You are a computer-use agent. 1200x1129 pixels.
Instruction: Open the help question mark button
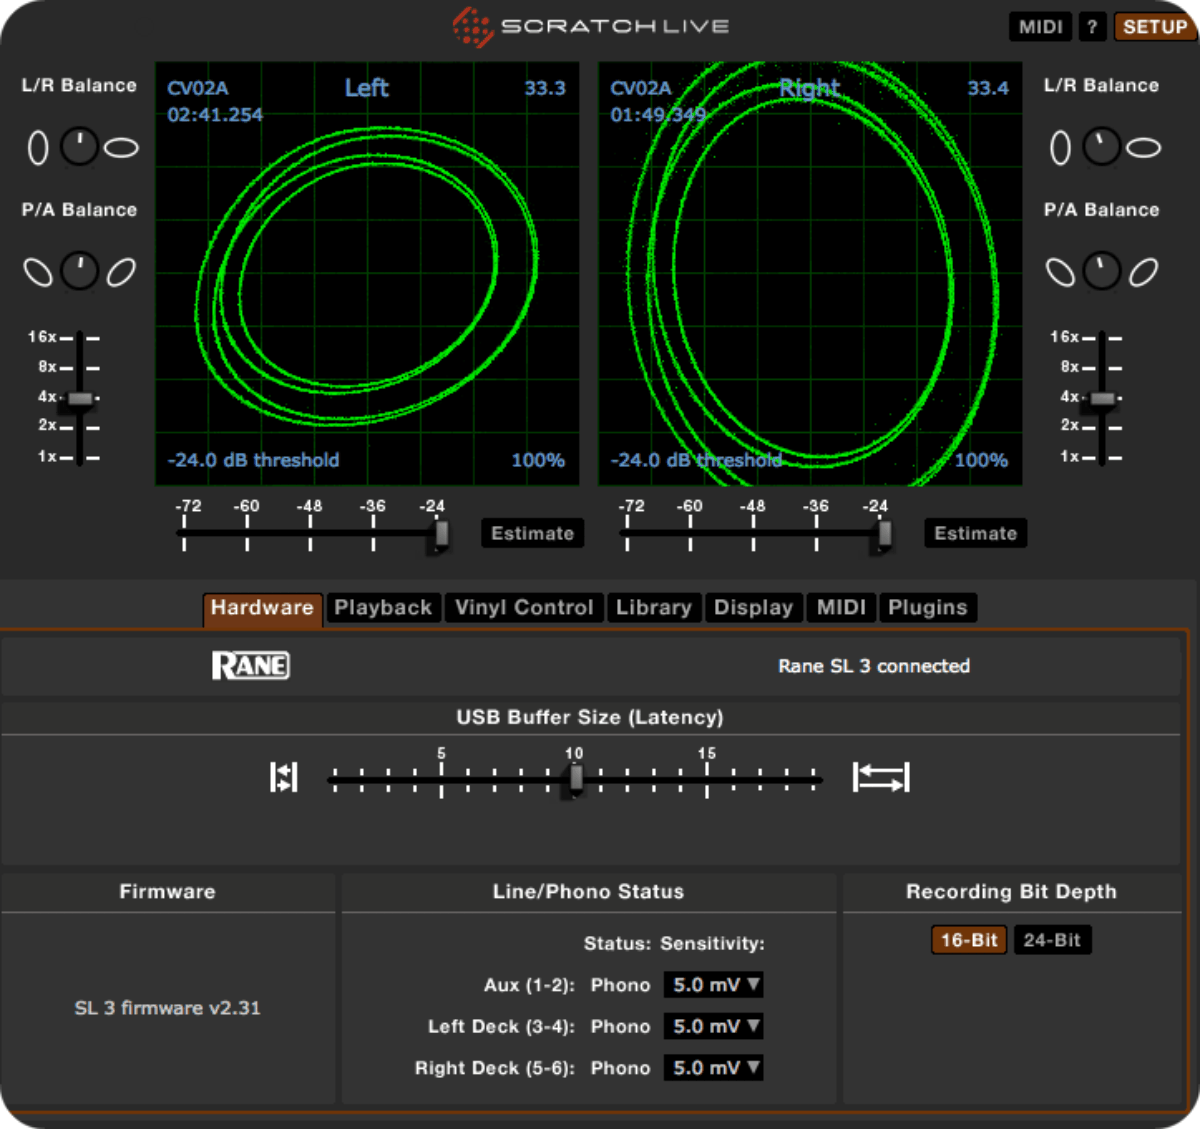pos(1092,27)
